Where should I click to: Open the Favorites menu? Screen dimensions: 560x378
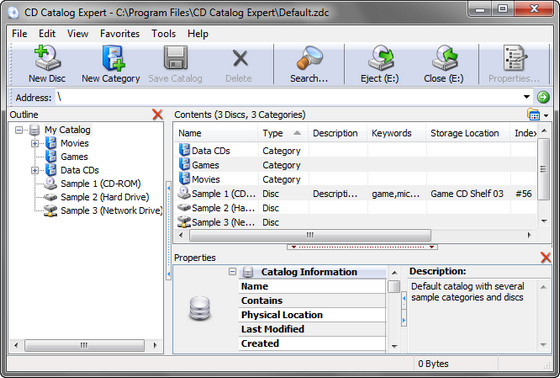click(120, 34)
